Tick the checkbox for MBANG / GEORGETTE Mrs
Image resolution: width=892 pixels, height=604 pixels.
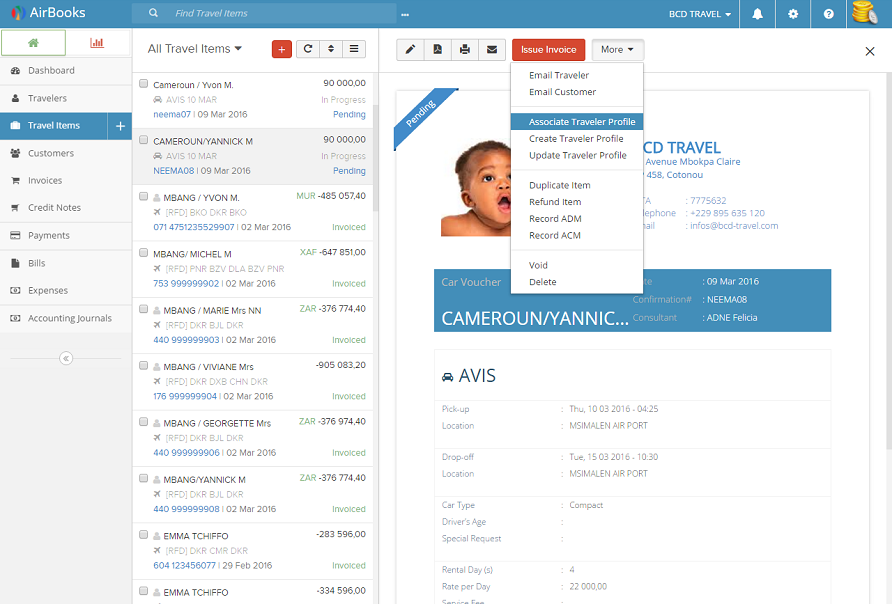(143, 422)
